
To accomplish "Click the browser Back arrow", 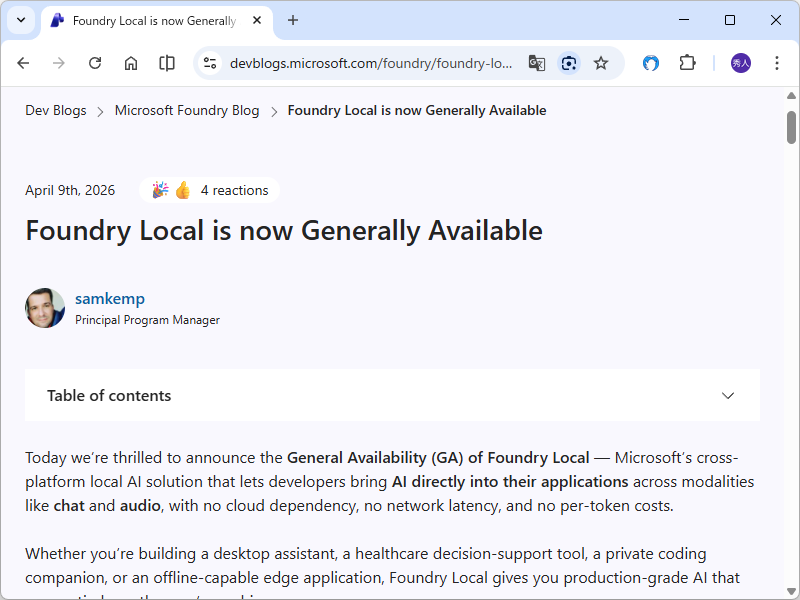I will tap(23, 63).
